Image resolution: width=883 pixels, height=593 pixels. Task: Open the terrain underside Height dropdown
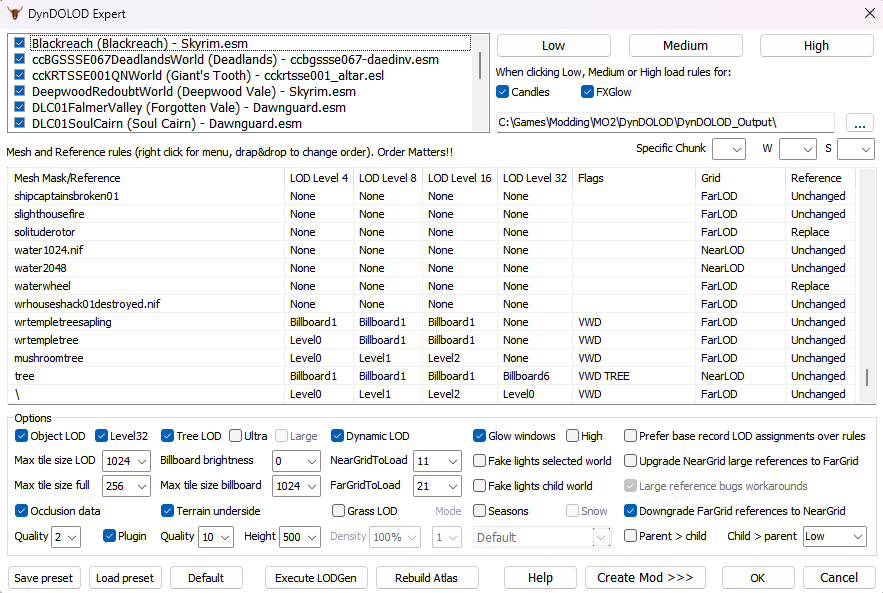pyautogui.click(x=300, y=537)
